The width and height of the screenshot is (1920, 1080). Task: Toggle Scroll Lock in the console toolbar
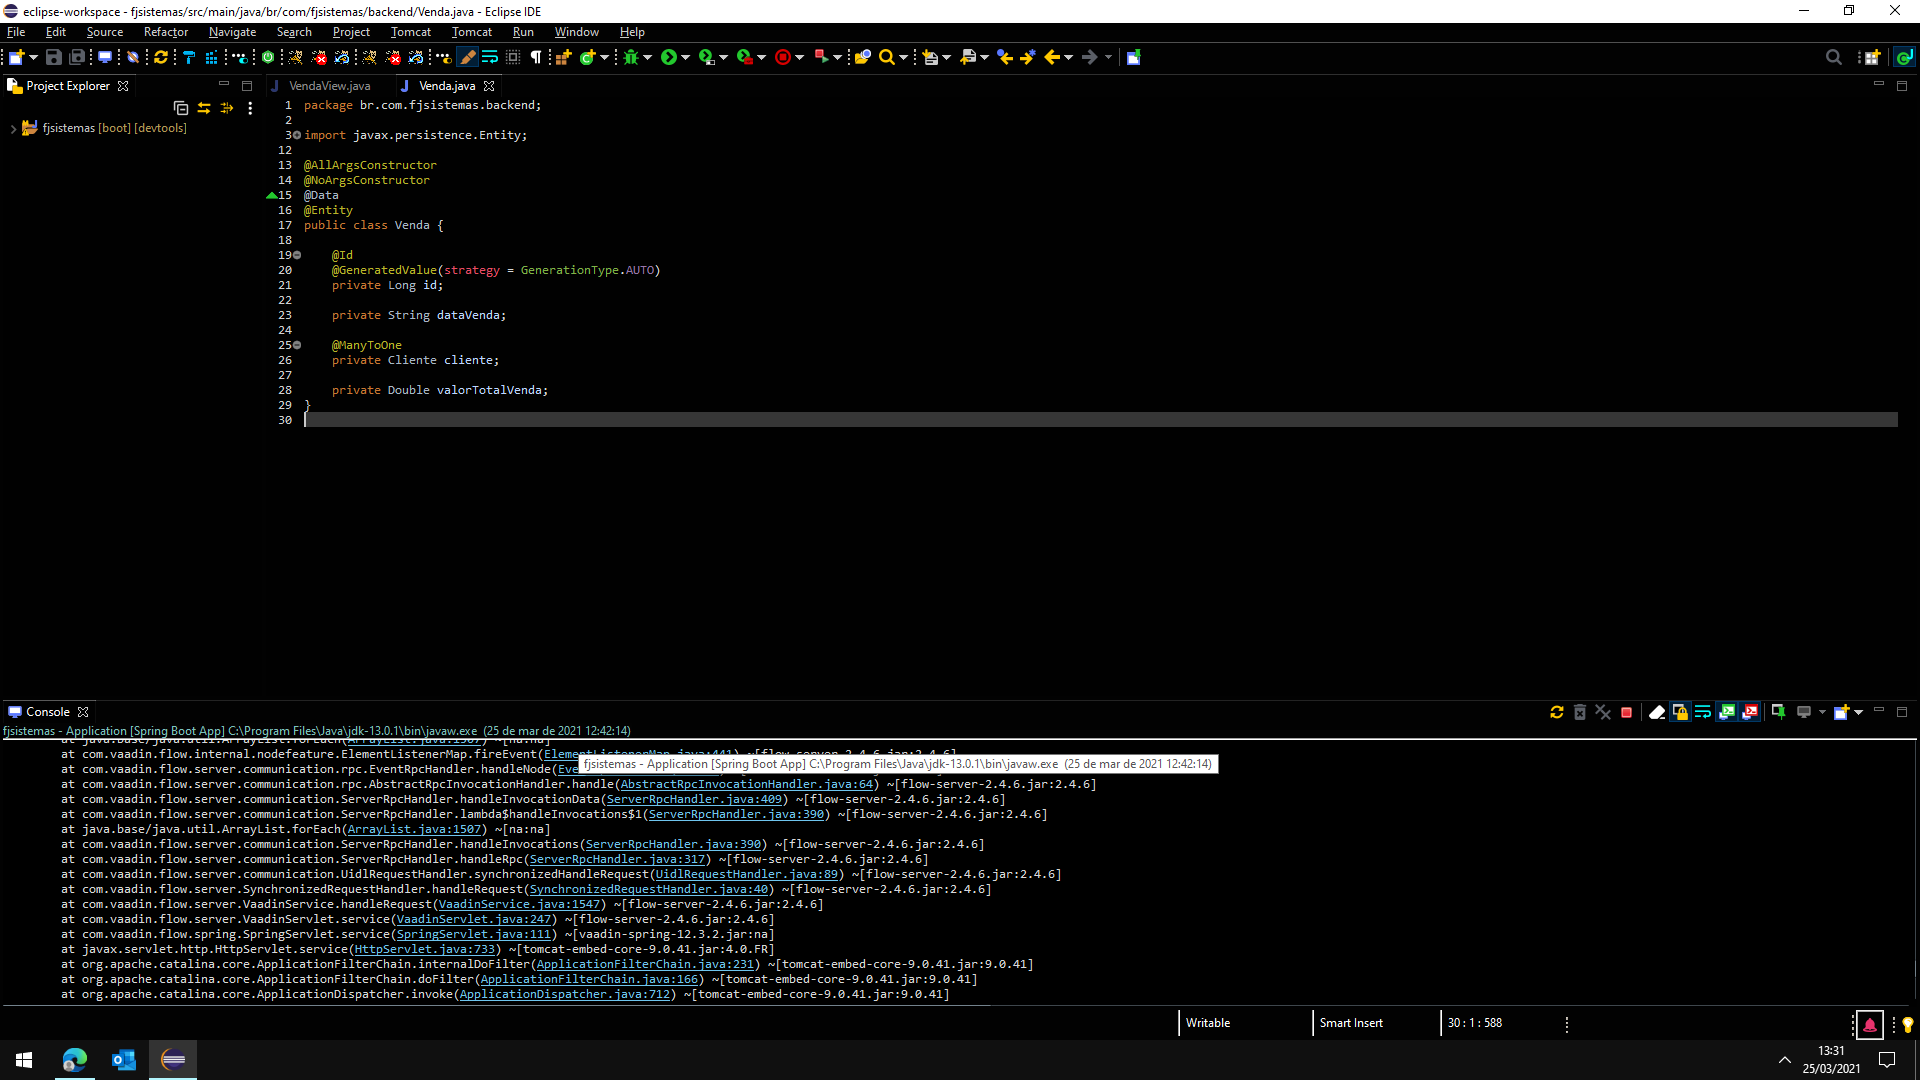(1680, 712)
